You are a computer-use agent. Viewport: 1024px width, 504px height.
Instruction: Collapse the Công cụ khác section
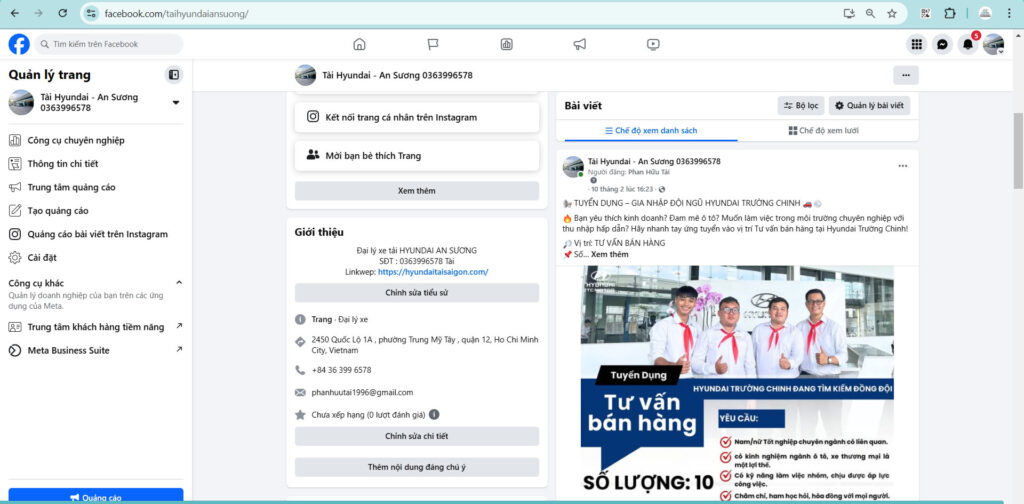[179, 283]
